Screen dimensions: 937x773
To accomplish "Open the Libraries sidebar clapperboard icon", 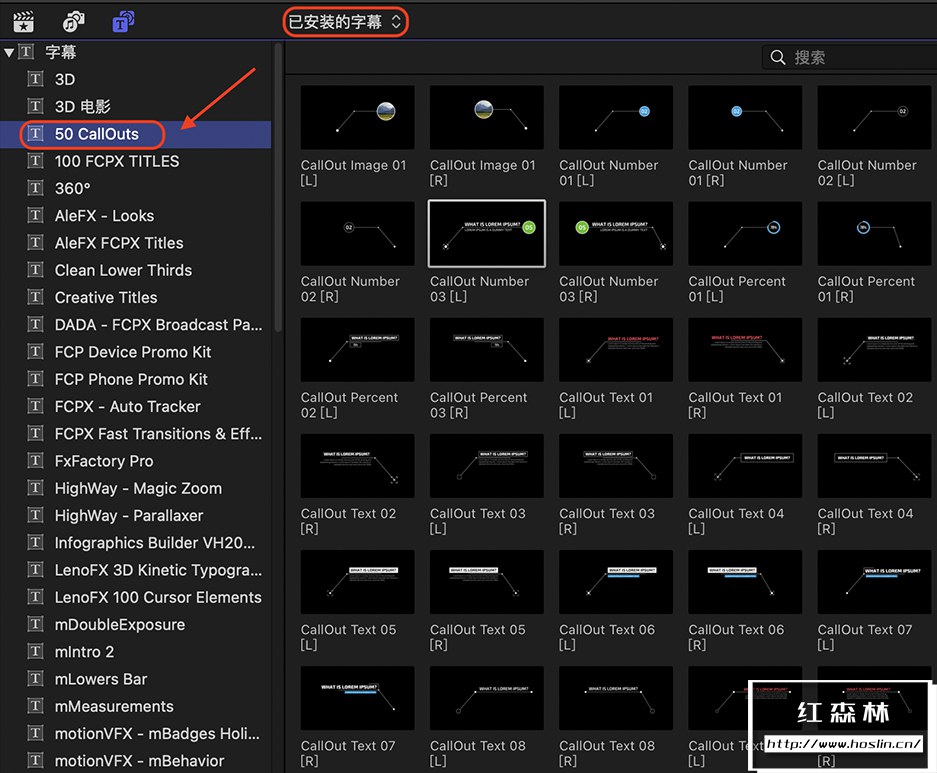I will (x=23, y=22).
